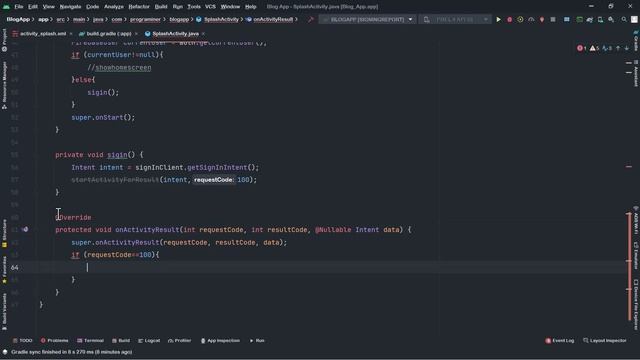Open the Tools menu
This screenshot has width=640, height=360.
(194, 7)
